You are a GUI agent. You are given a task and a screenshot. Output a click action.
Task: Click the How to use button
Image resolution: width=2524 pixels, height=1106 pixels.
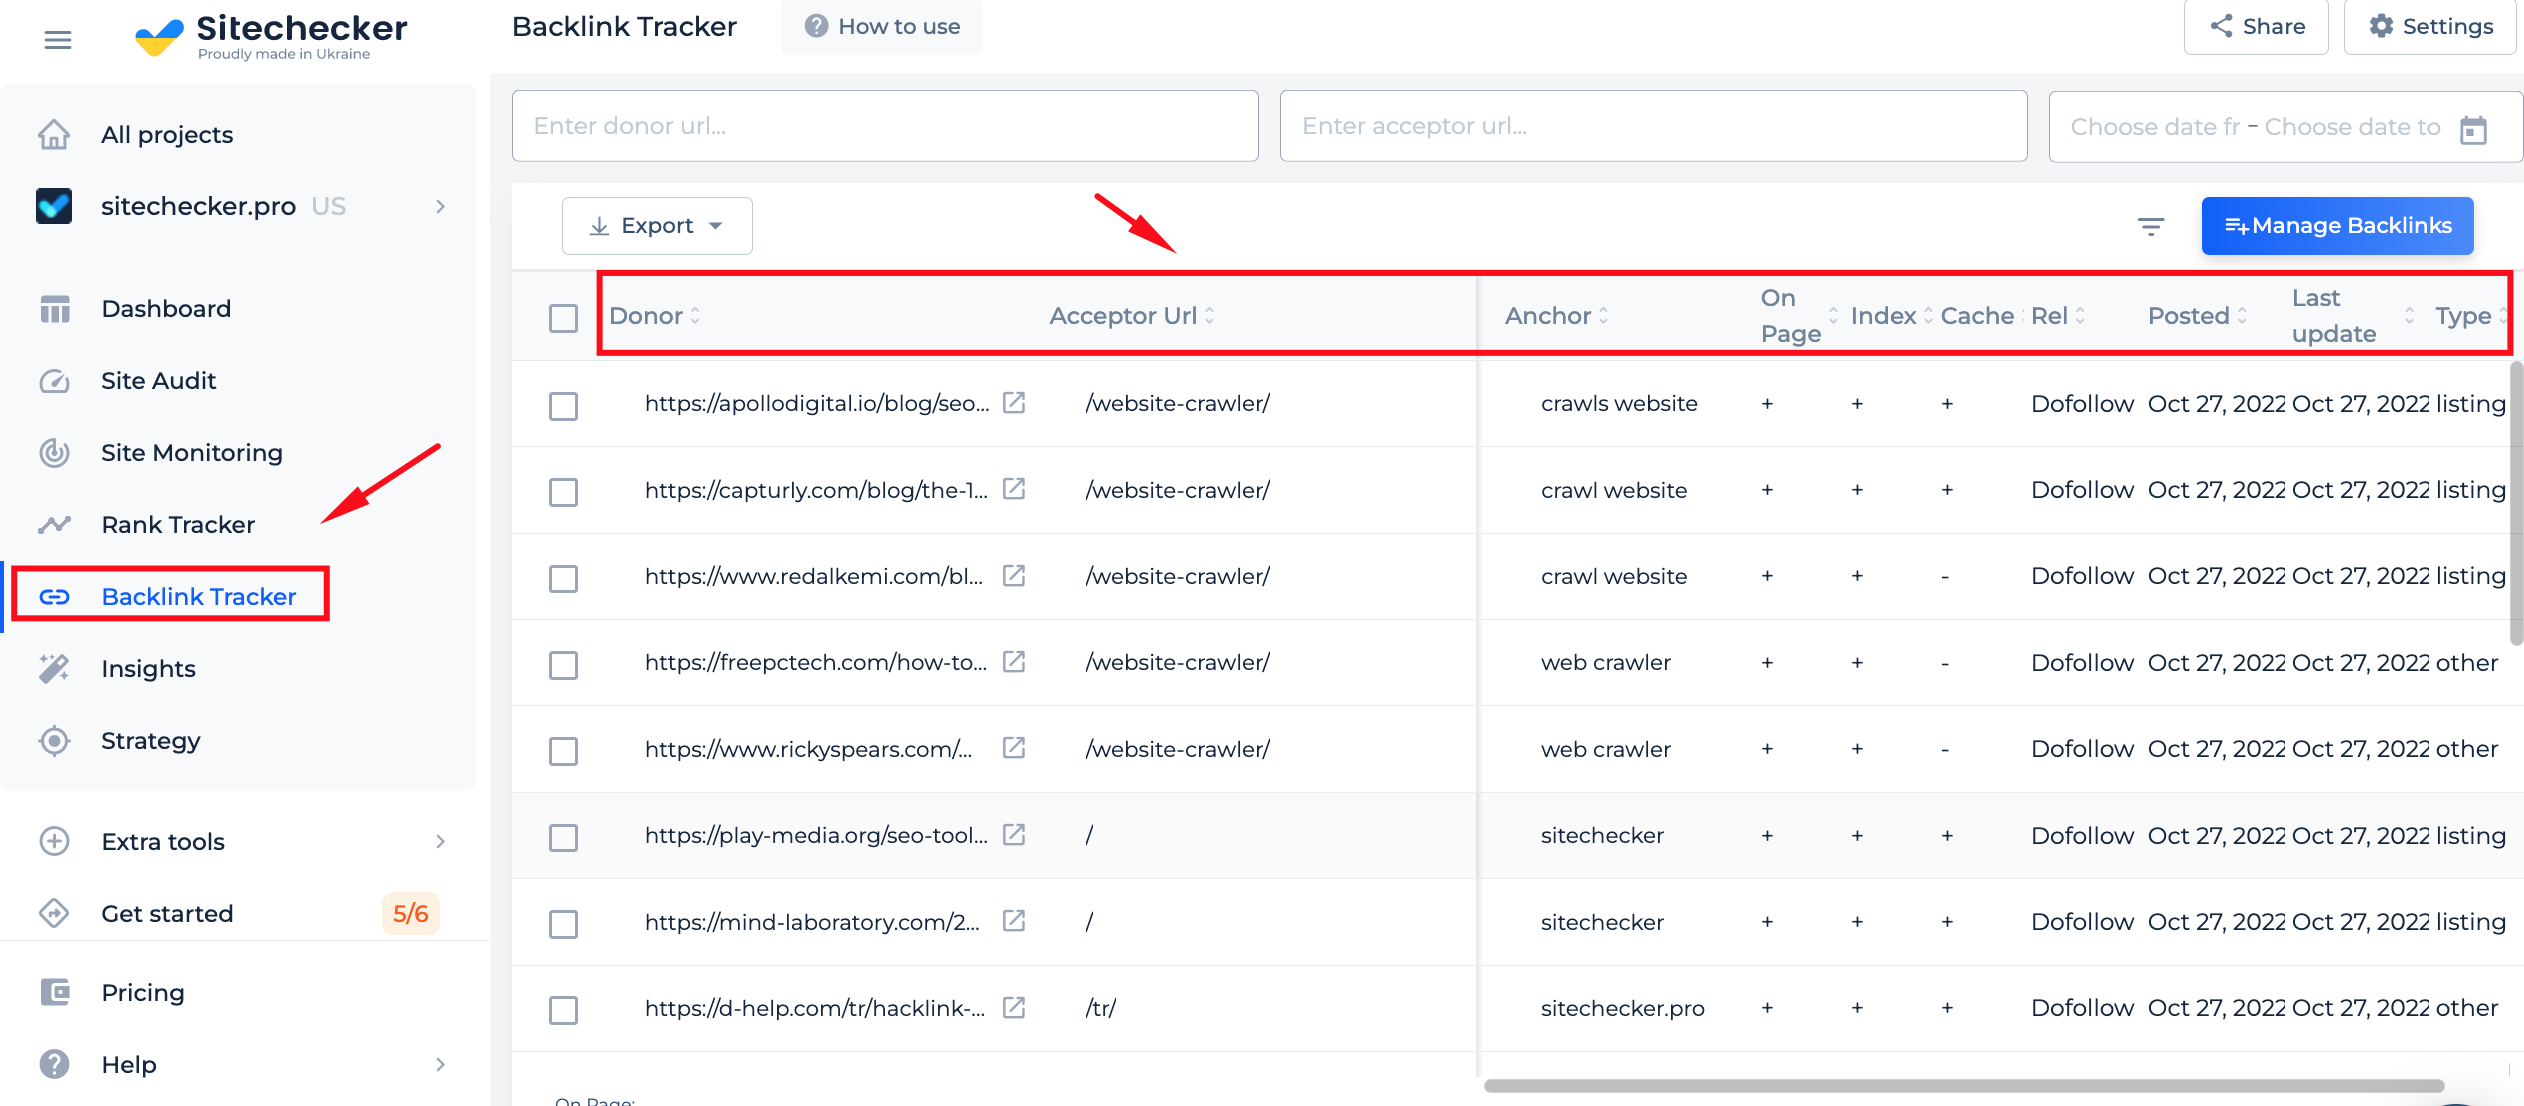point(881,27)
